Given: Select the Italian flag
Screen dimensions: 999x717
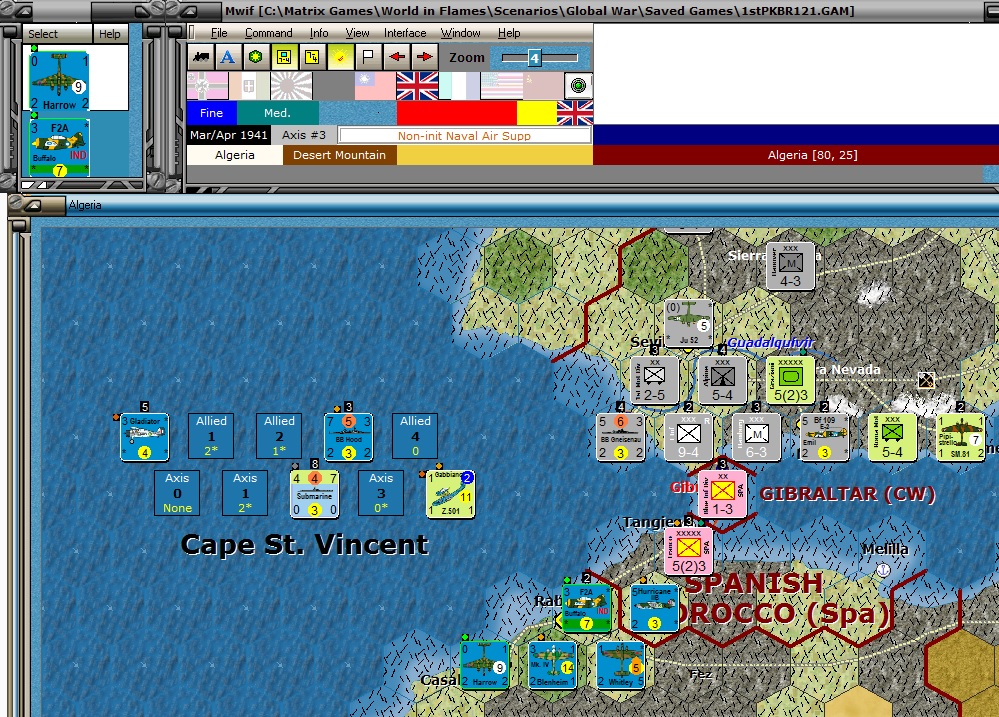Looking at the screenshot, I should tap(249, 86).
